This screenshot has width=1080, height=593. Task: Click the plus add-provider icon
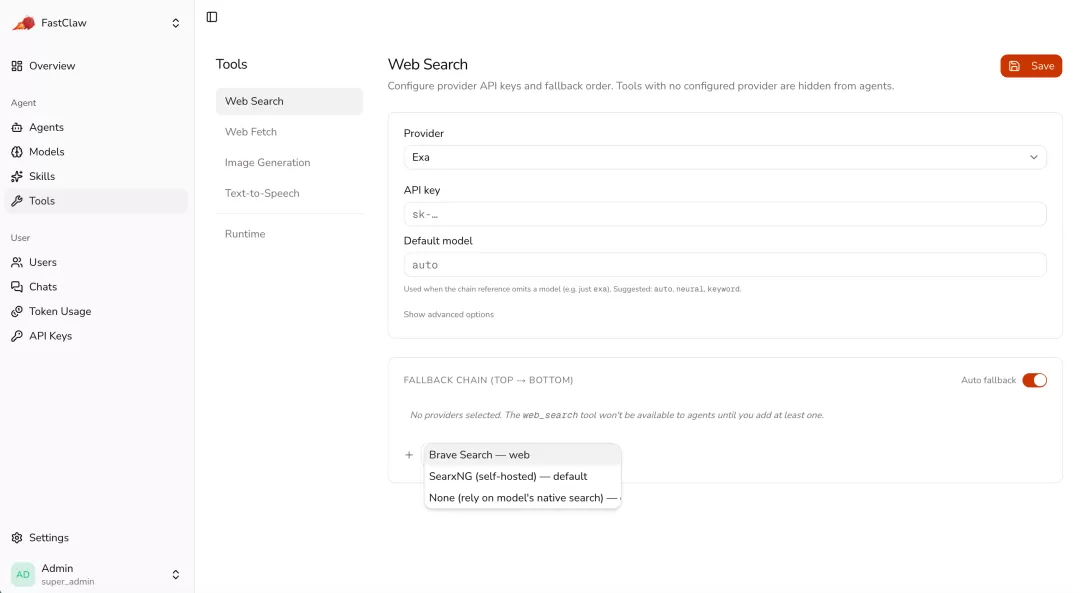click(x=409, y=455)
